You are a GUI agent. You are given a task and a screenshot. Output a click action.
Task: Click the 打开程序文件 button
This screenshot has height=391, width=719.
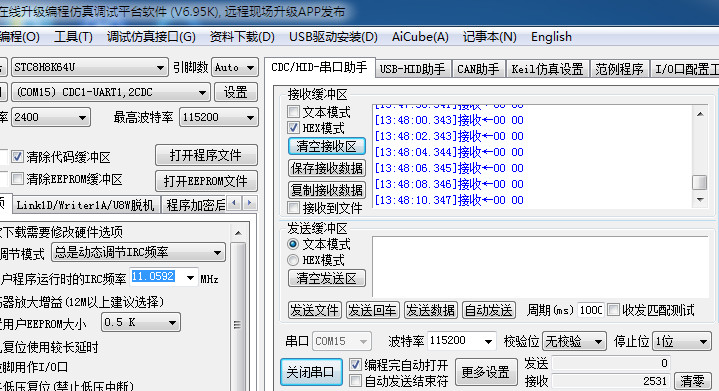(206, 155)
